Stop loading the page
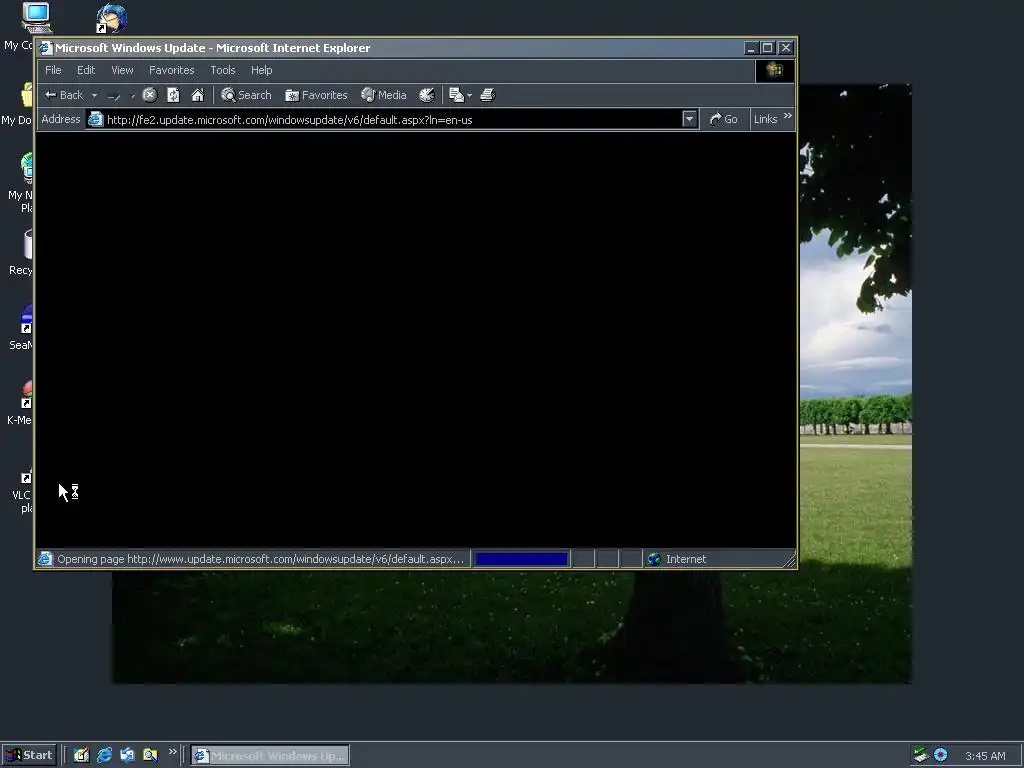The height and width of the screenshot is (768, 1024). [150, 95]
